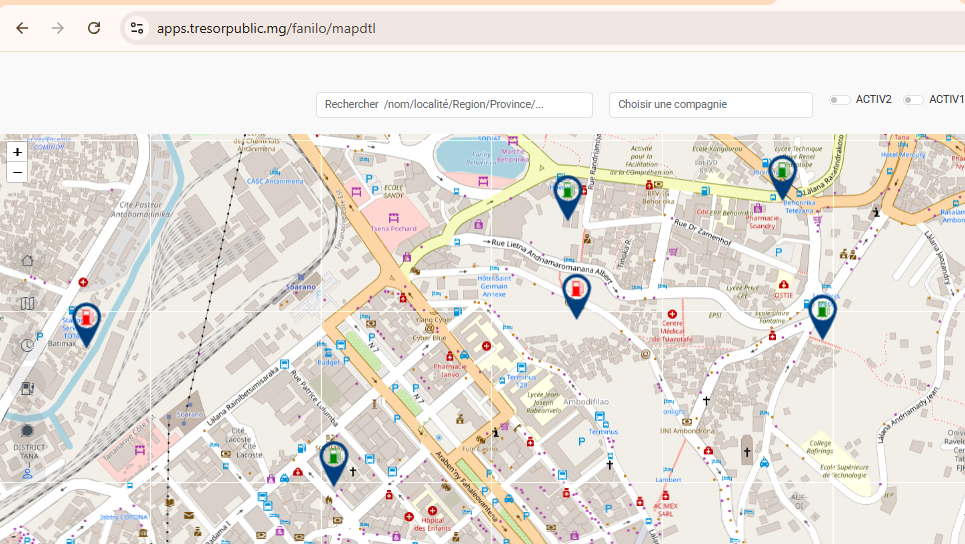Click the Centre Médical de Tsiazotafo label
Screen dimensions: 965x544
coord(672,331)
